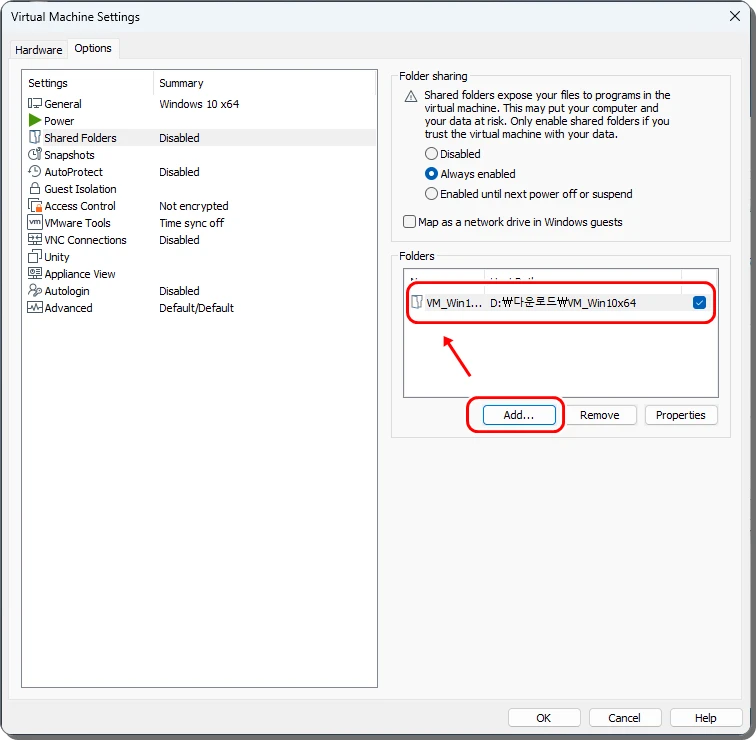
Task: Click the Windows 10 x64 summary text
Action: (199, 104)
